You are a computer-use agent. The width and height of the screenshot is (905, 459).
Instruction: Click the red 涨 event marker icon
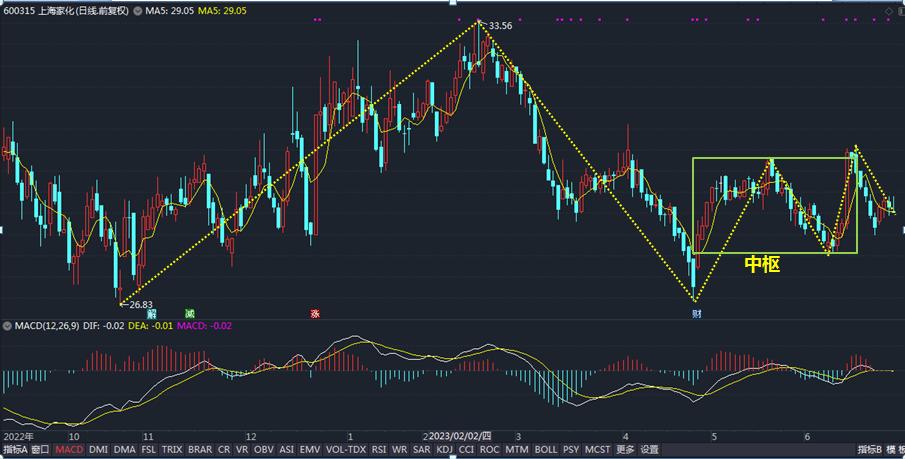pyautogui.click(x=315, y=314)
